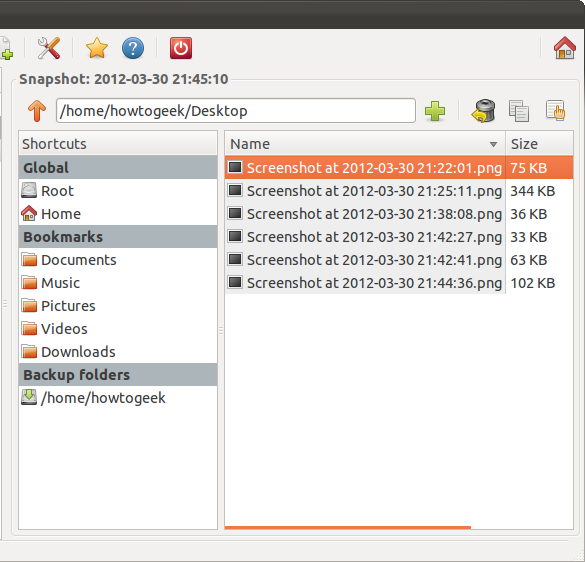The height and width of the screenshot is (562, 585).
Task: Click the new snapshot icon at the toolbar's left edge
Action: tap(6, 48)
